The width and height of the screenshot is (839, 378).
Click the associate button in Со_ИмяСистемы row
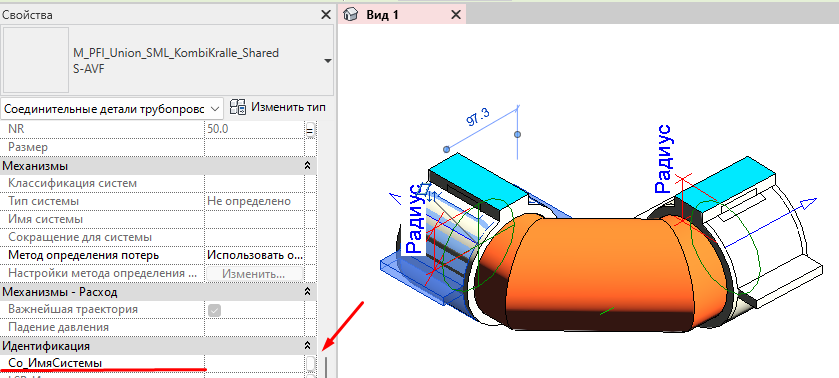coord(310,363)
